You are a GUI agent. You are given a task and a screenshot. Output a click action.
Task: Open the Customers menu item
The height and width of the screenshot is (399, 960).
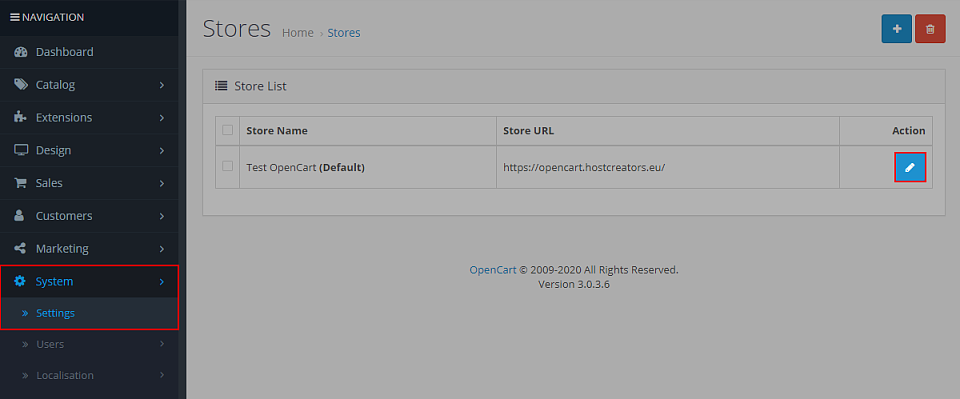(x=89, y=216)
